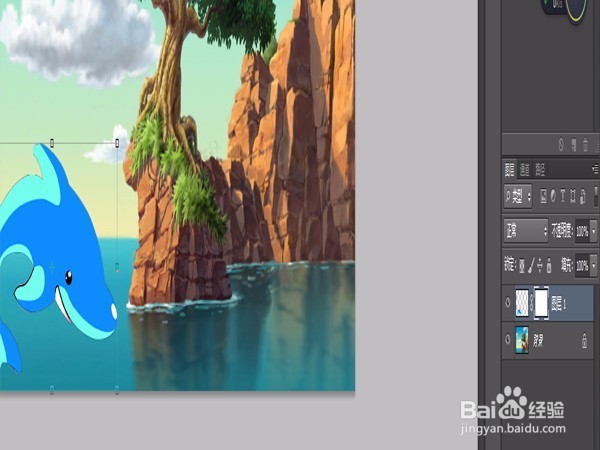The height and width of the screenshot is (450, 600).
Task: Click the 背景 layer lock icon
Action: point(584,340)
